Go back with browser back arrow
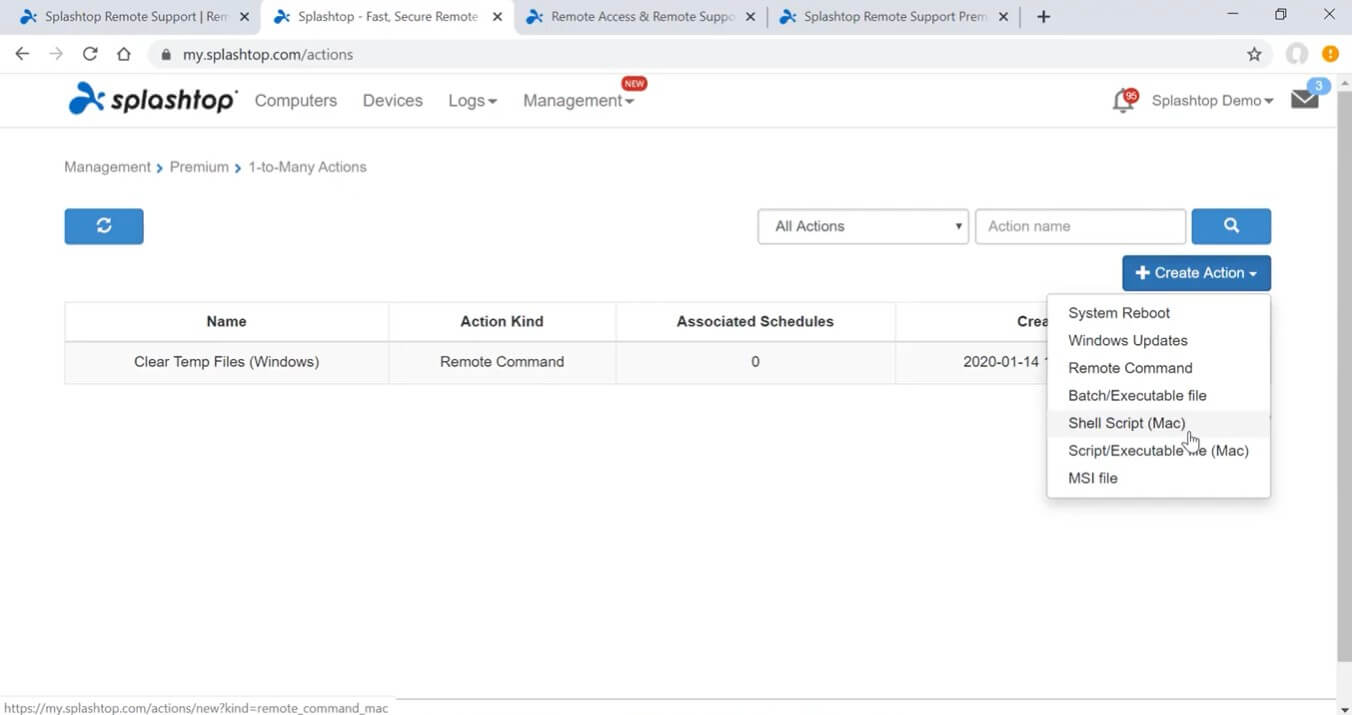Image resolution: width=1352 pixels, height=715 pixels. pos(22,54)
